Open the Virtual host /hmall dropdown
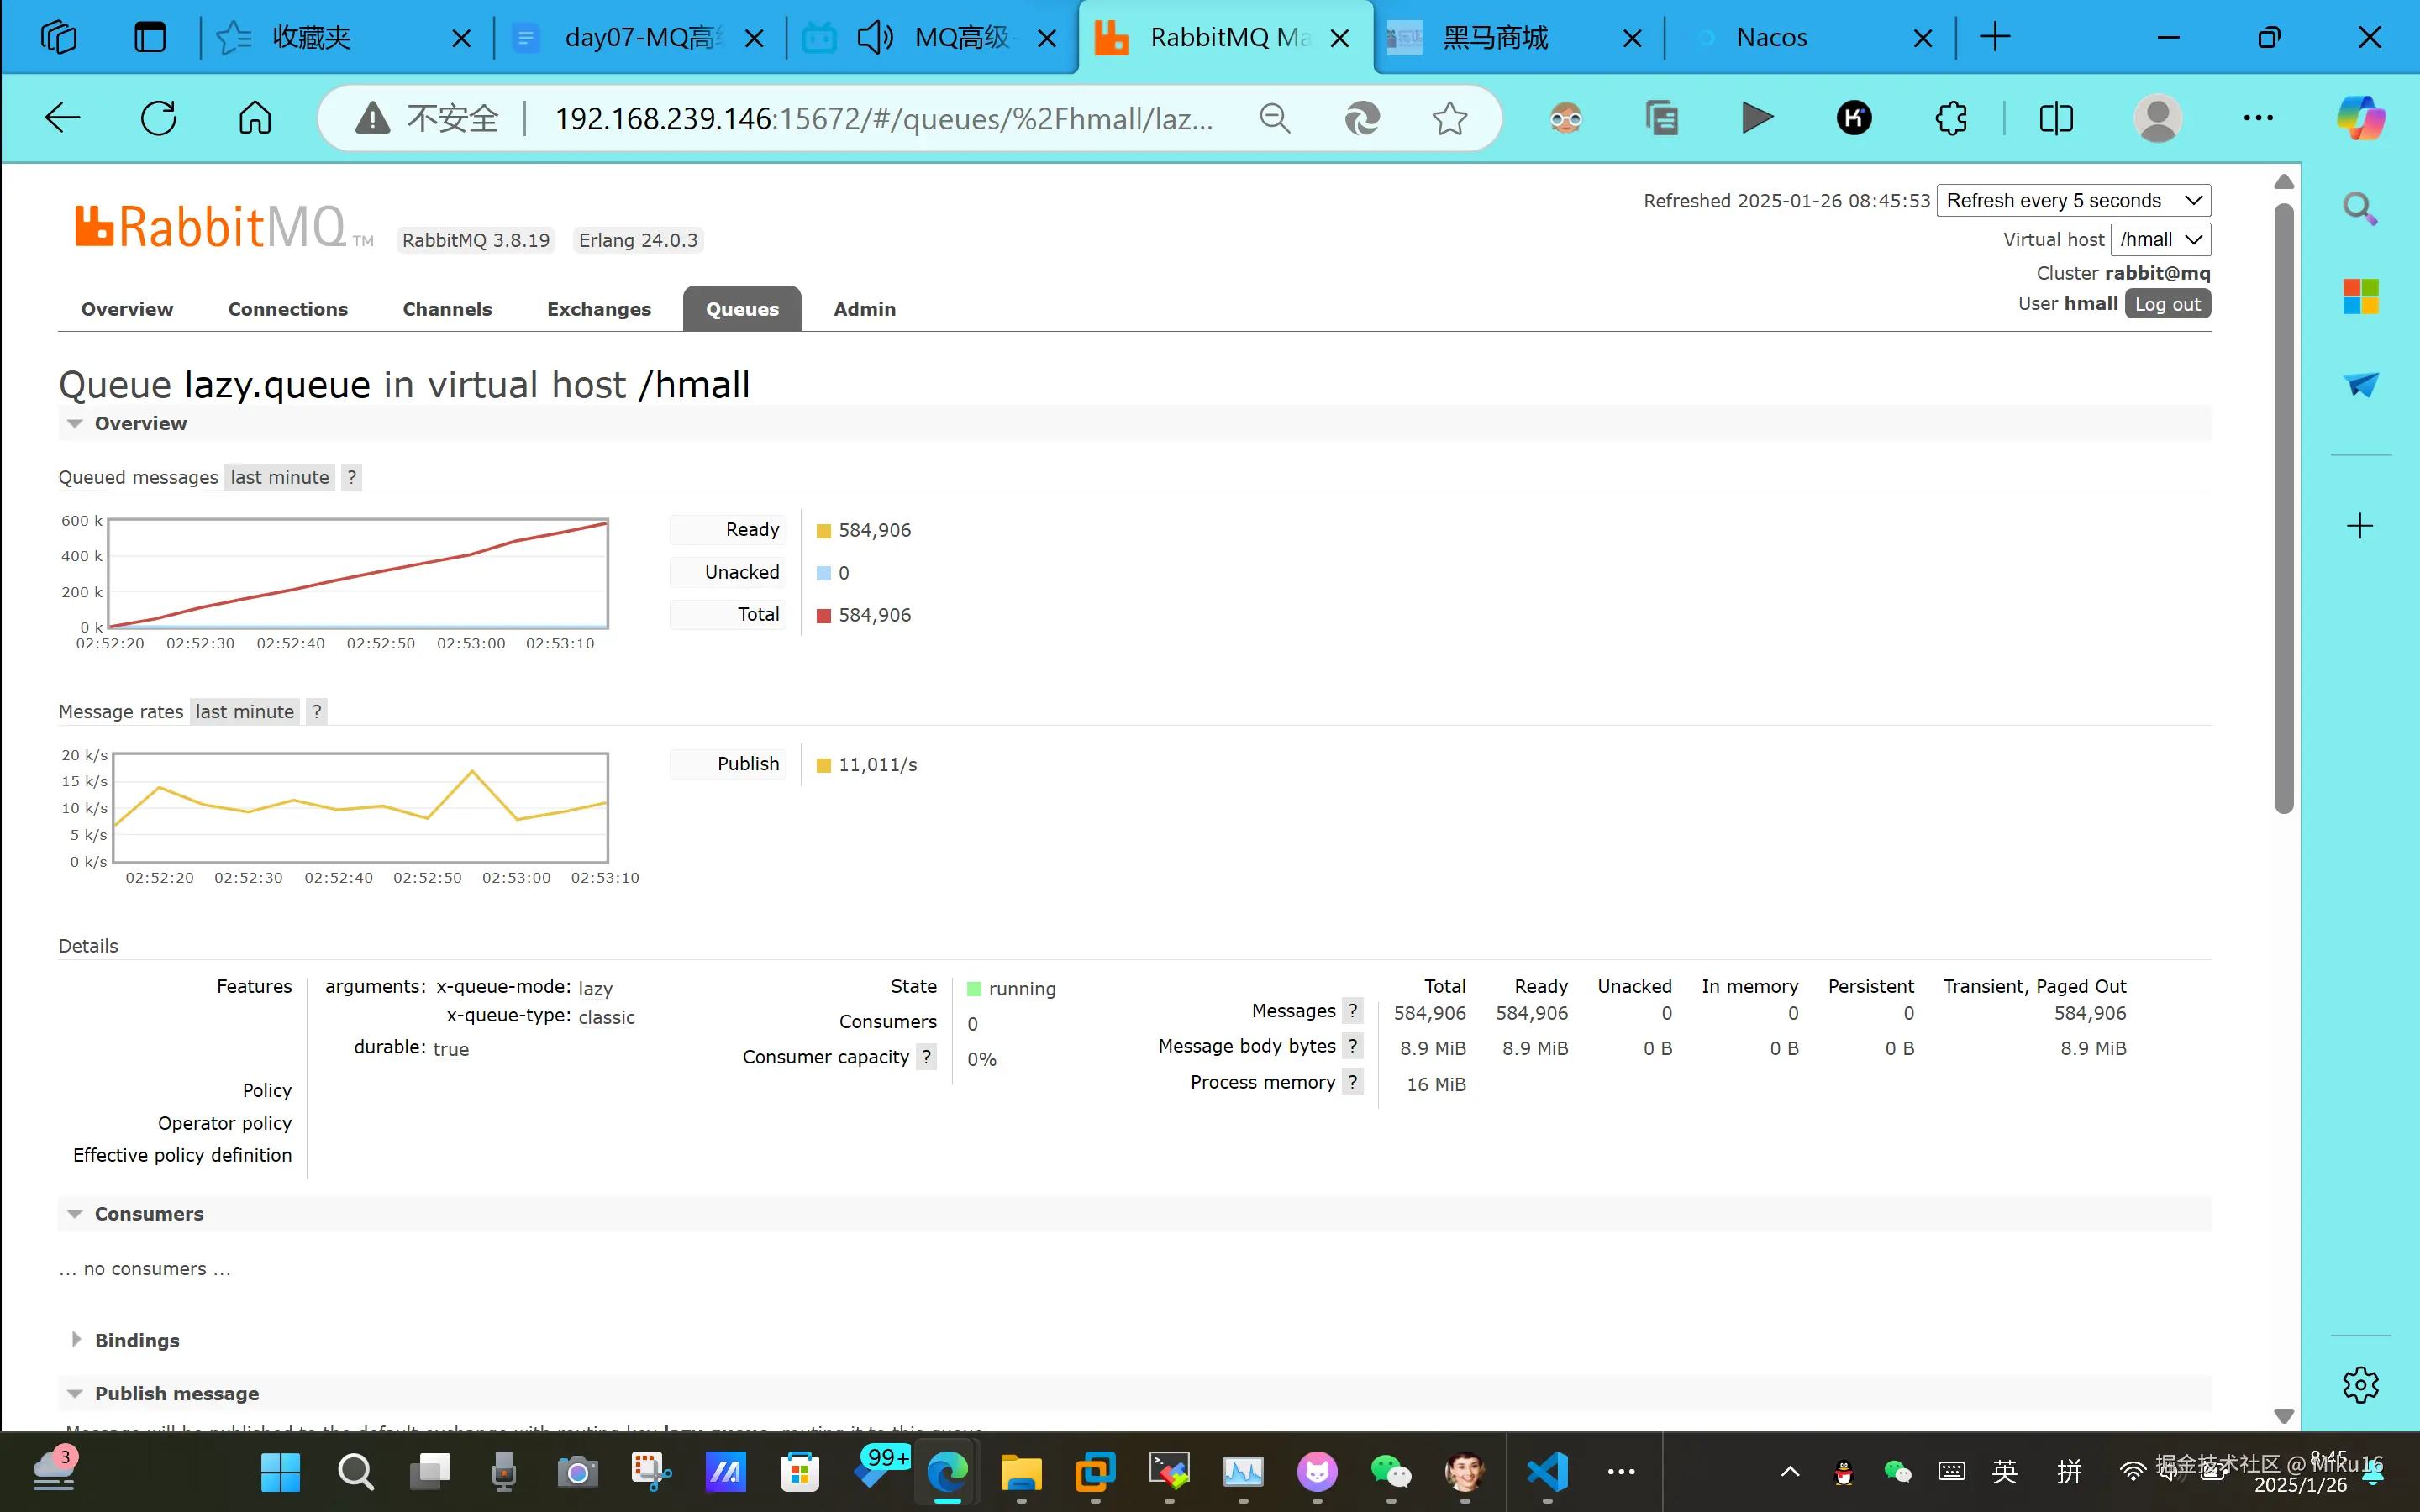The image size is (2420, 1512). tap(2160, 240)
